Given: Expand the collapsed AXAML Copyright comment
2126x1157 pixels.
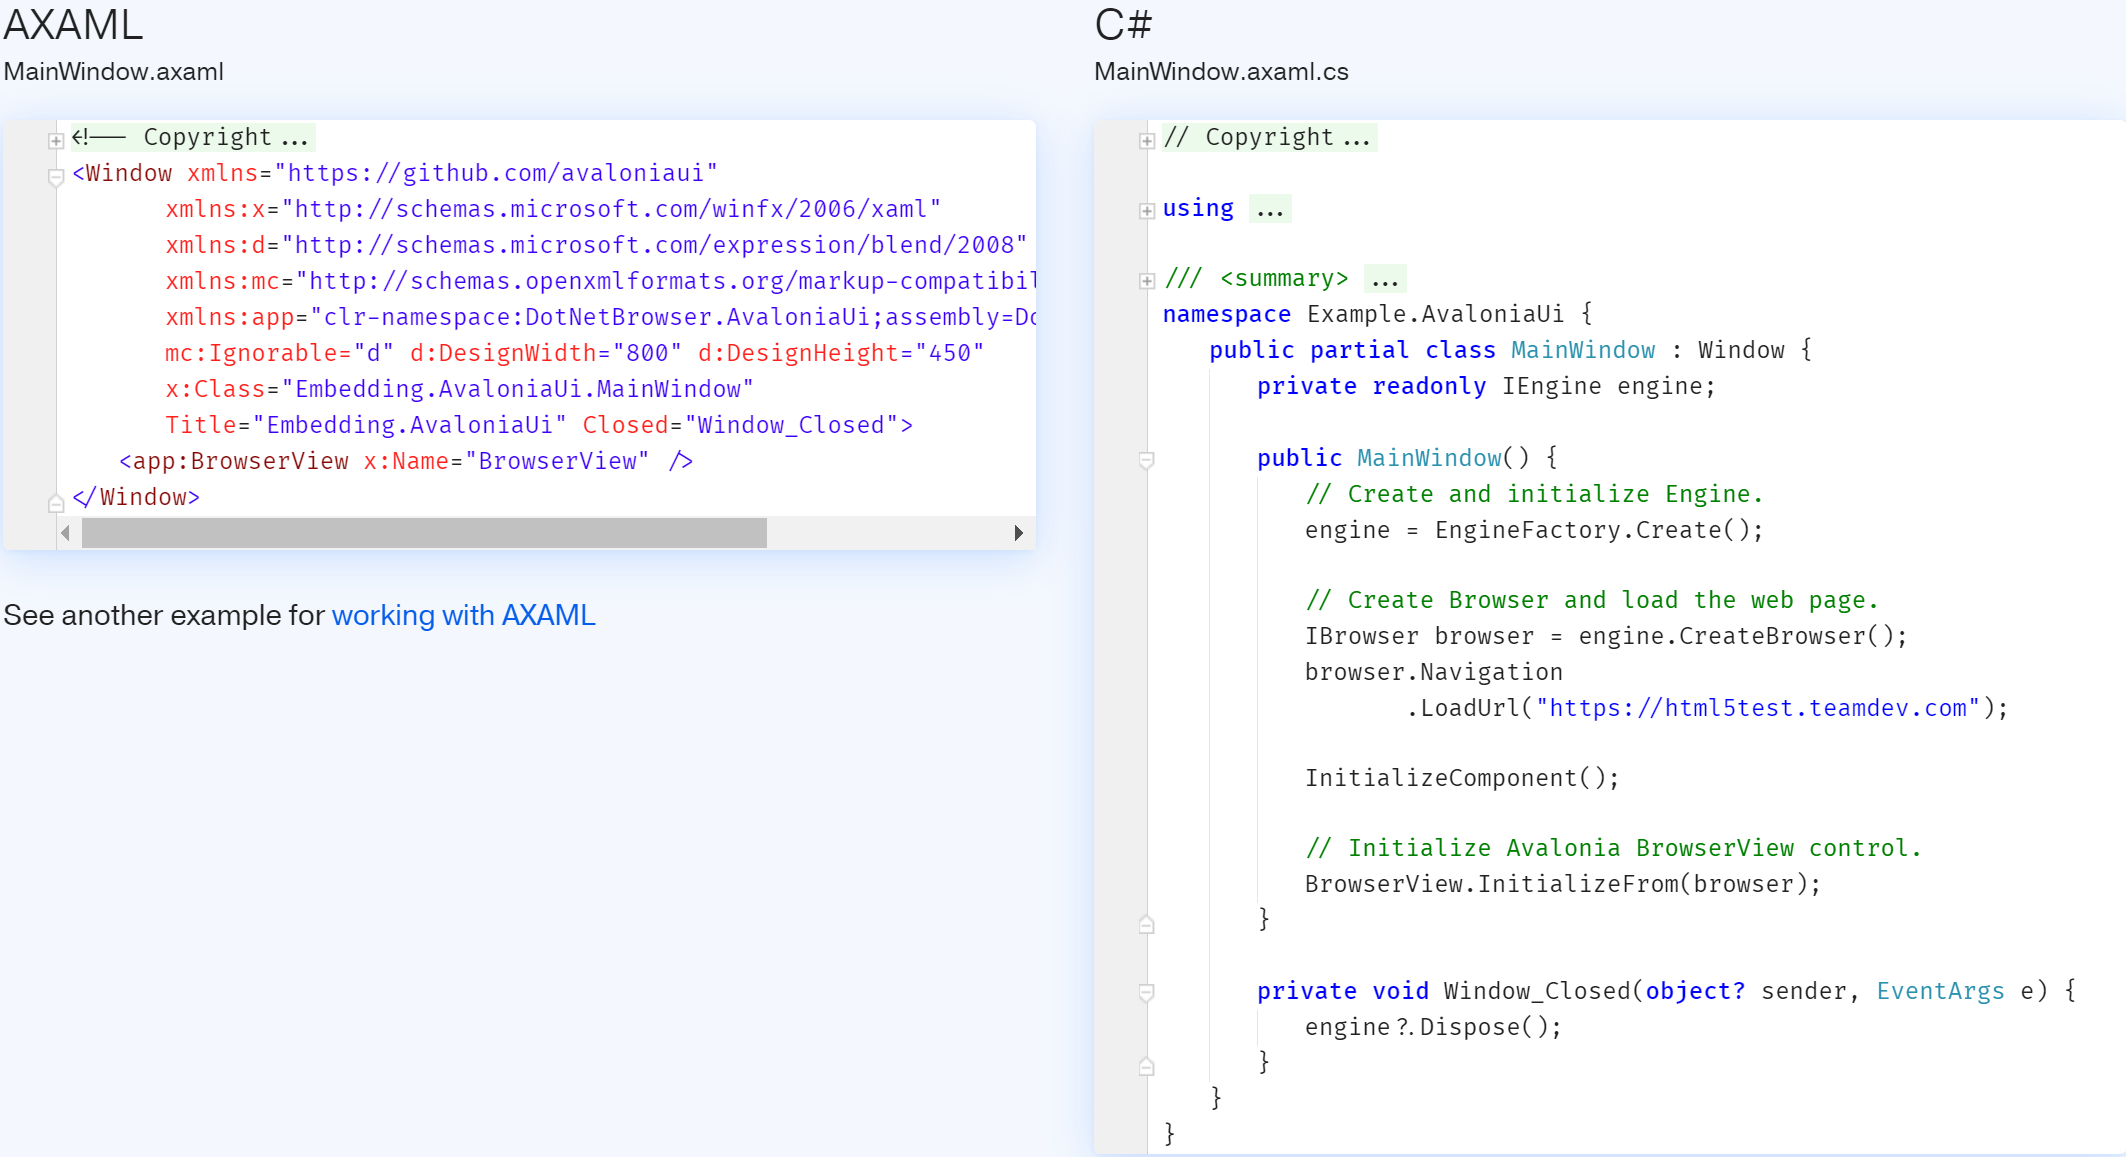Looking at the screenshot, I should pyautogui.click(x=56, y=141).
